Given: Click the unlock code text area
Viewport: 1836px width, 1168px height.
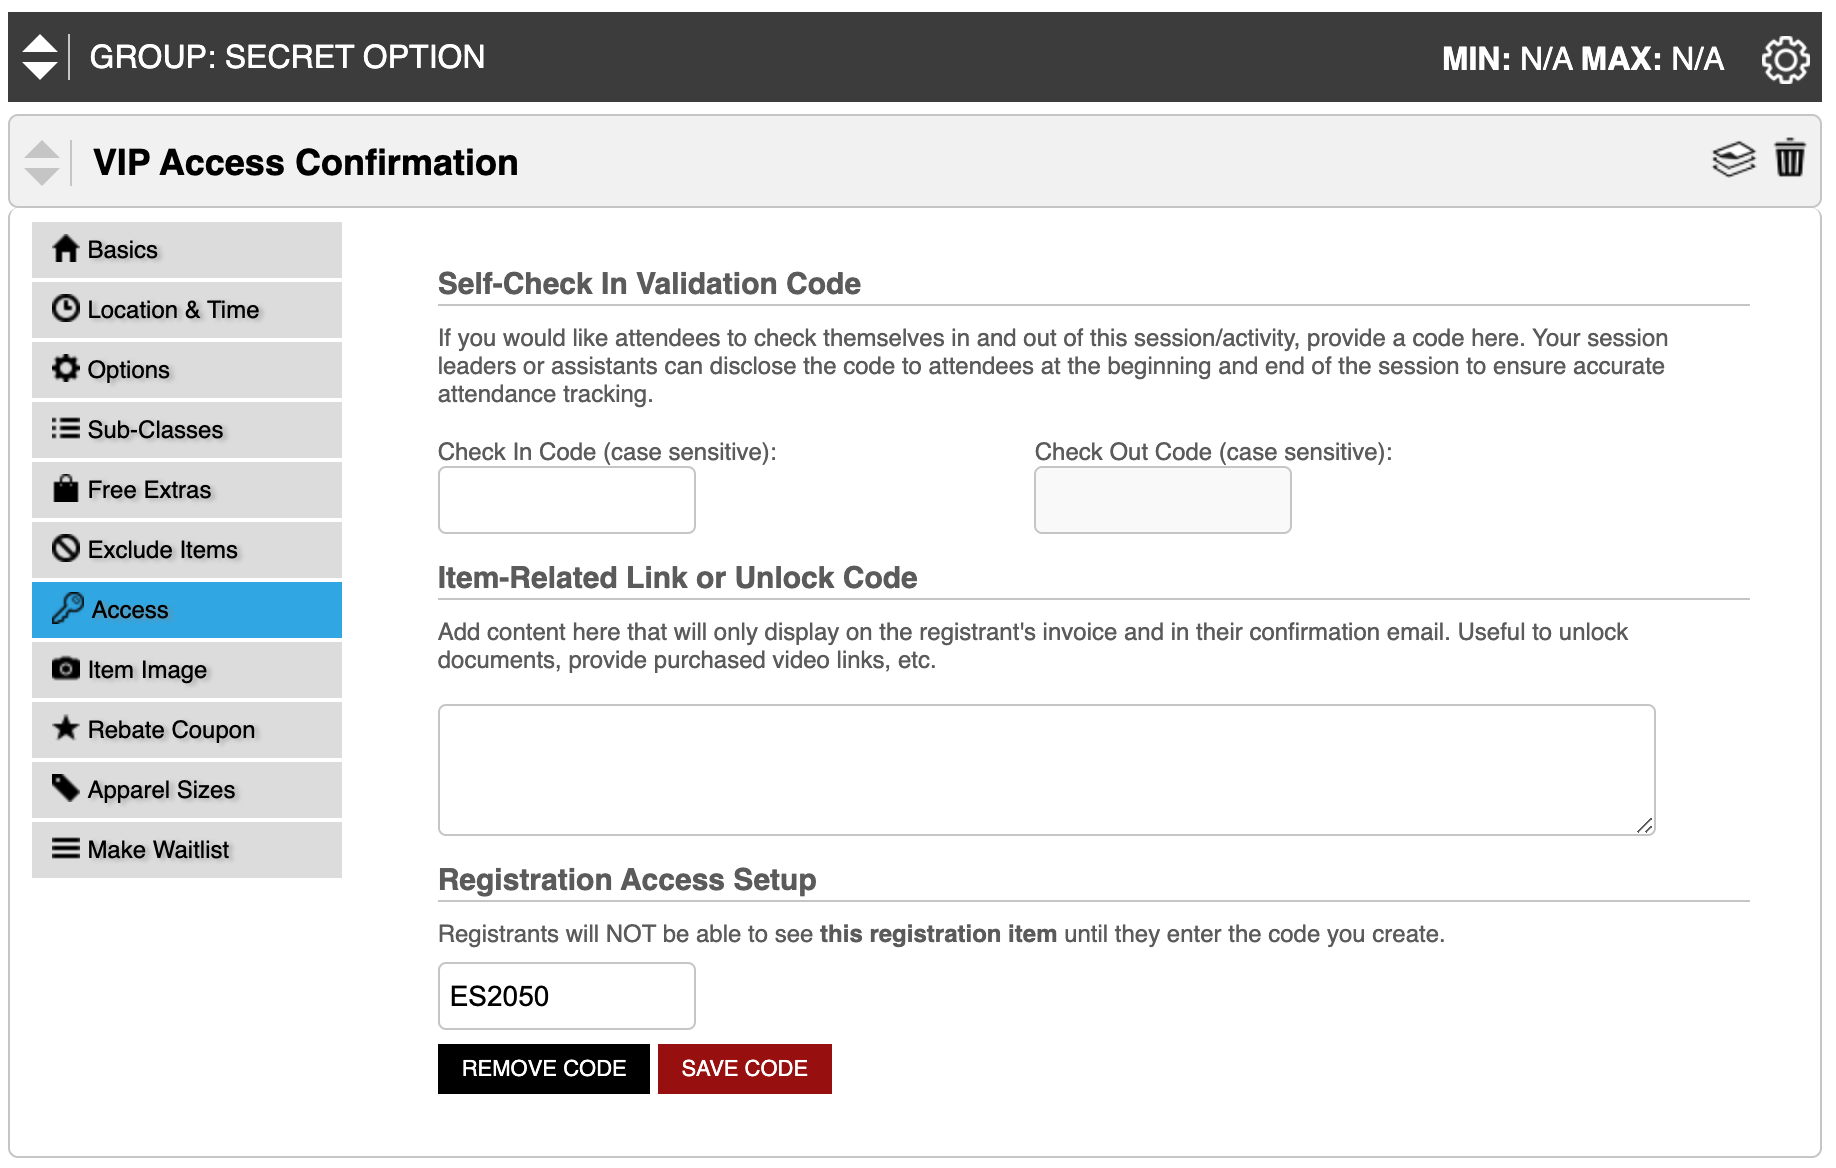Looking at the screenshot, I should click(1047, 770).
